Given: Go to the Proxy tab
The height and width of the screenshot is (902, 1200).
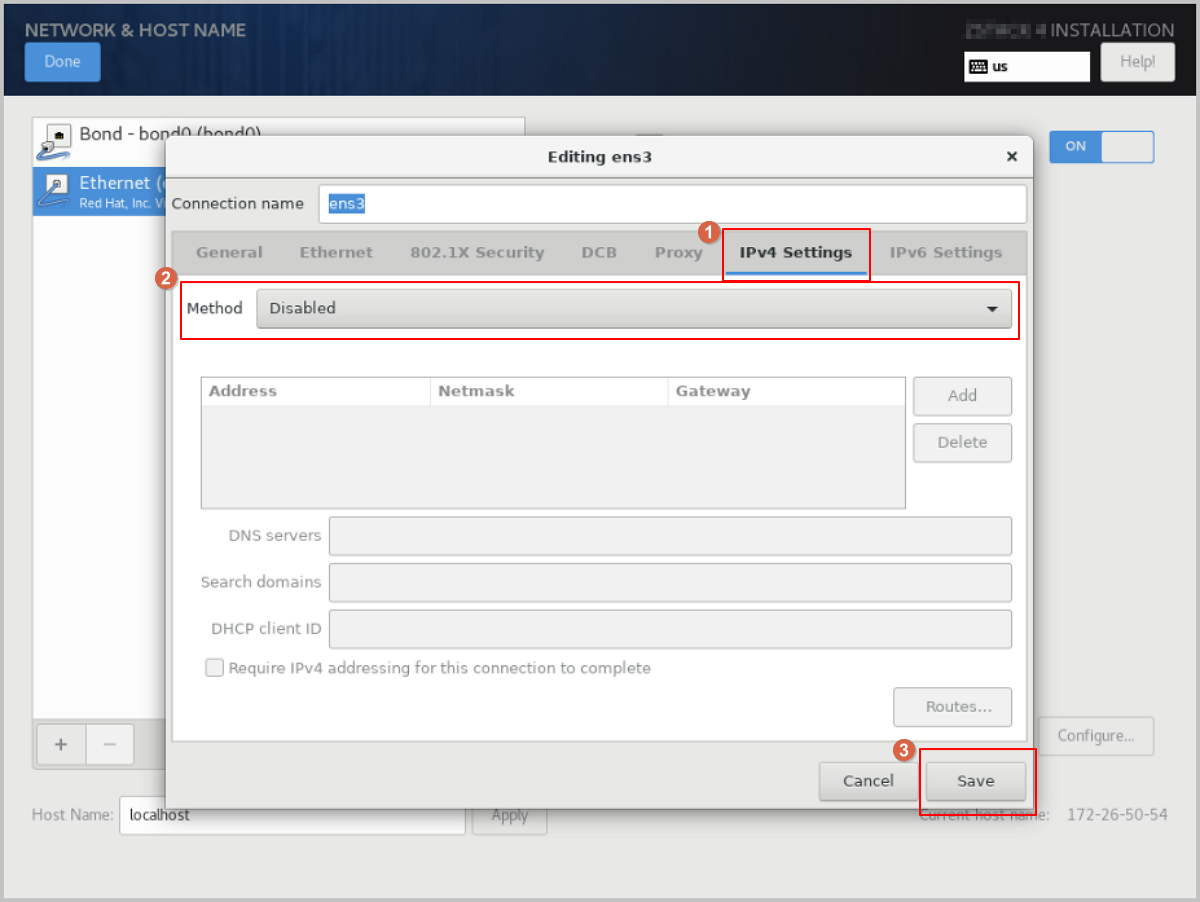Looking at the screenshot, I should tap(678, 253).
